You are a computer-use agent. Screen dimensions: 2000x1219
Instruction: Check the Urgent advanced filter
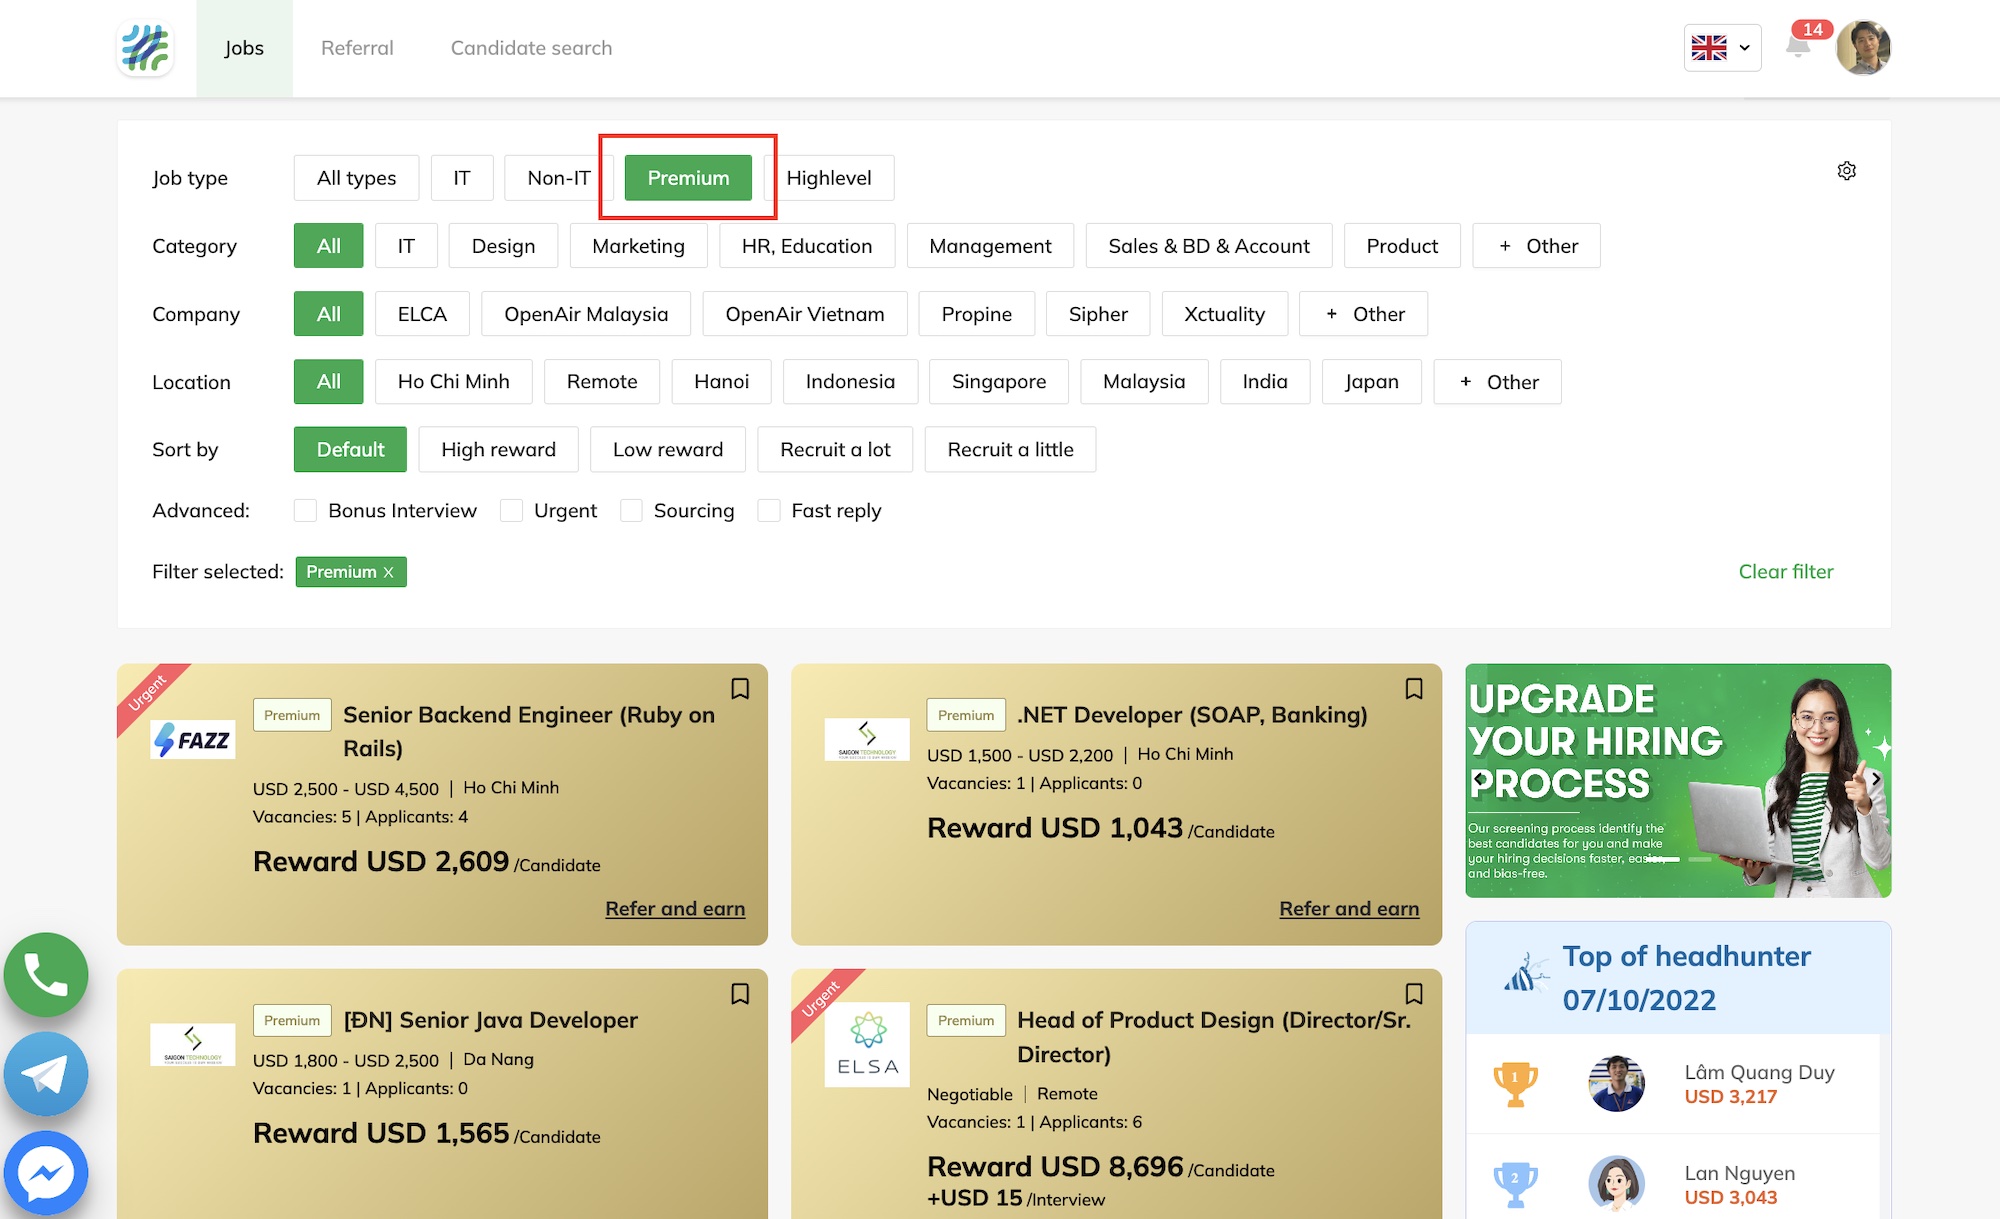pos(511,511)
